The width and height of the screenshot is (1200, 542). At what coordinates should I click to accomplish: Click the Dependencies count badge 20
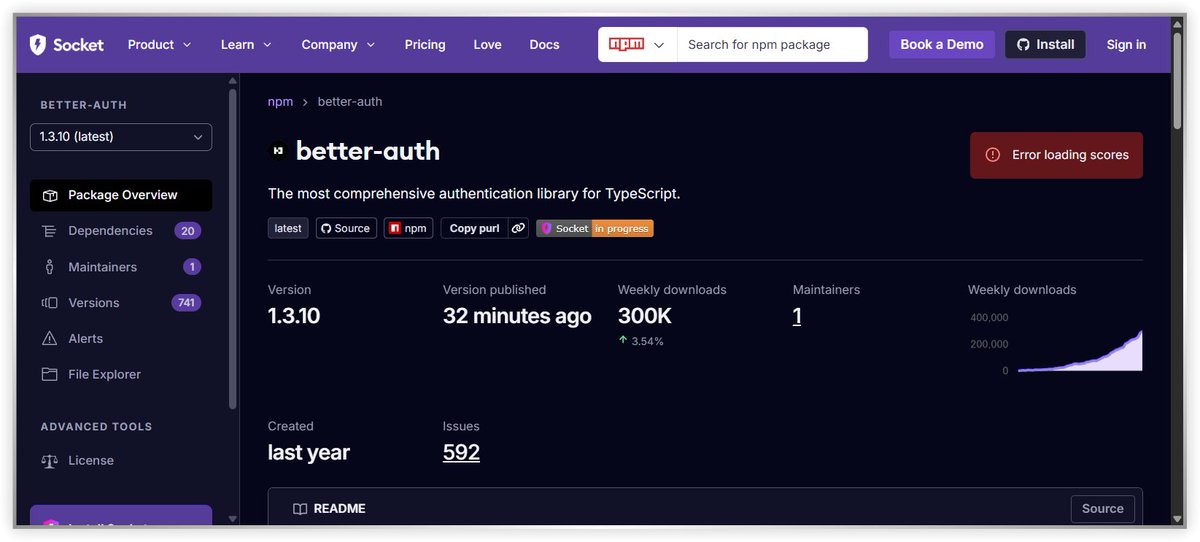(x=187, y=231)
